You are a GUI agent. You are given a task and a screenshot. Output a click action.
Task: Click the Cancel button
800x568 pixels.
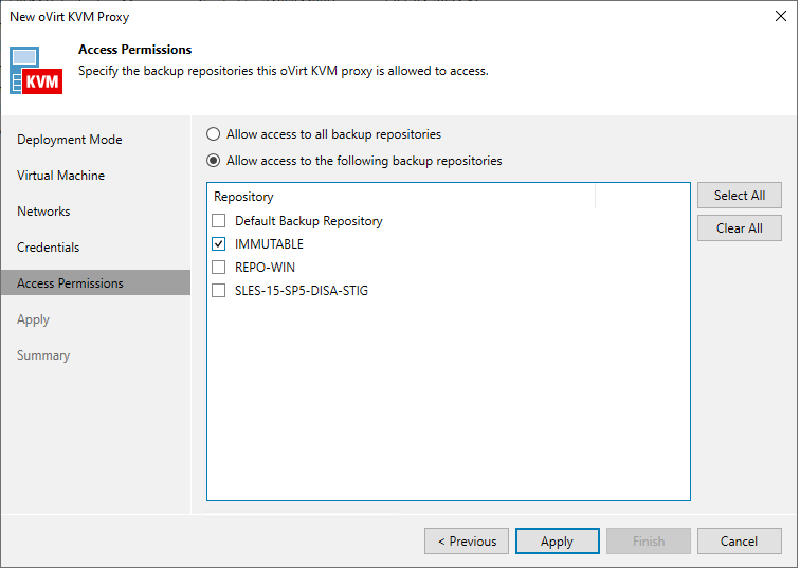tap(739, 541)
